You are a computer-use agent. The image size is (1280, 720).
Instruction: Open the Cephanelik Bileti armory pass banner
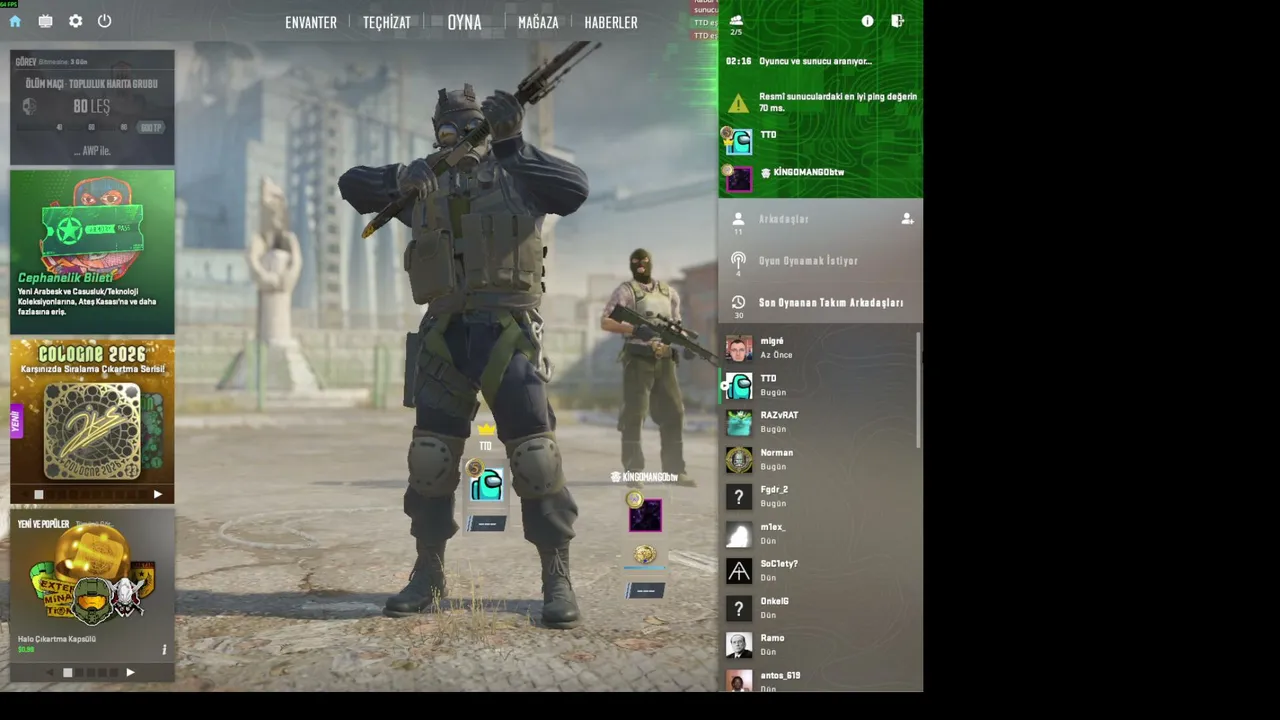[92, 252]
